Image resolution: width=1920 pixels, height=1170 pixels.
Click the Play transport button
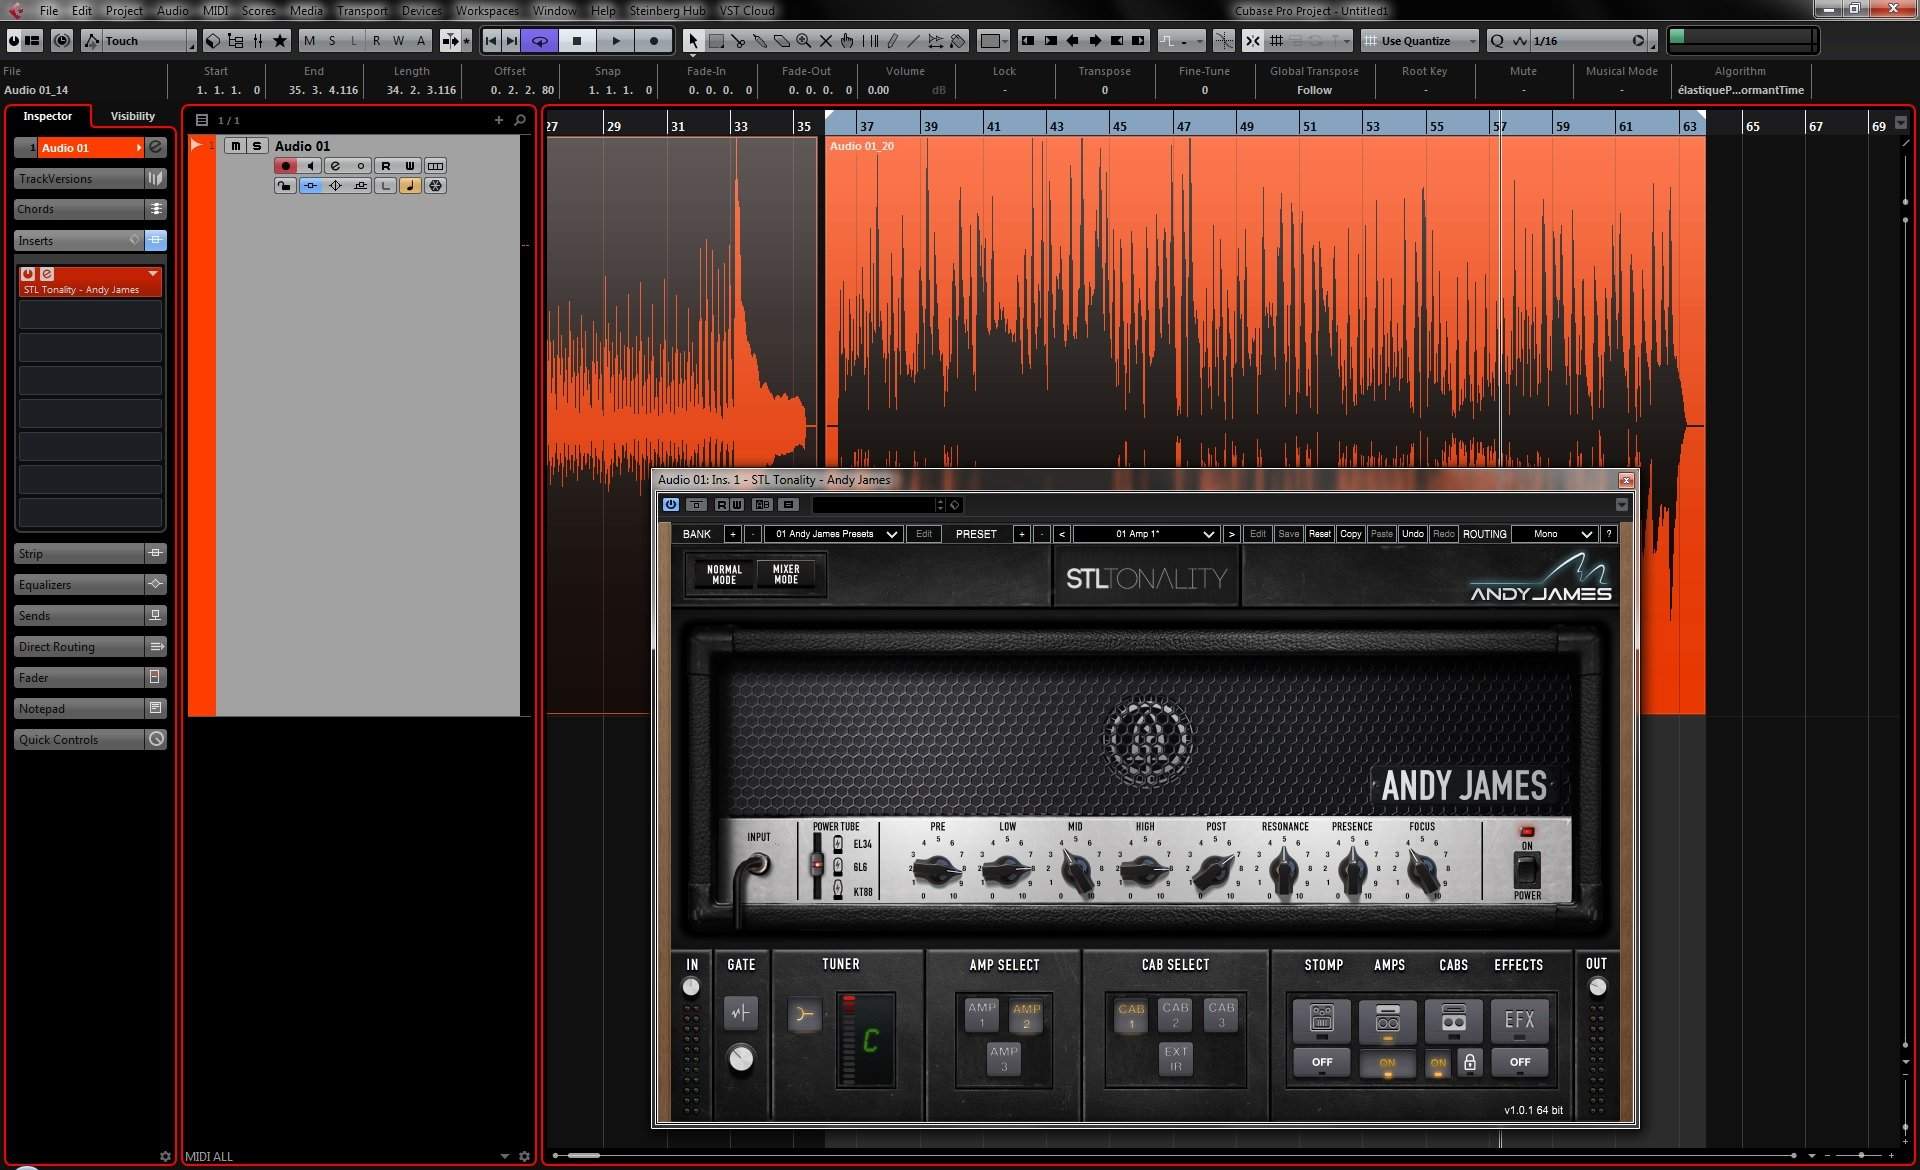click(x=616, y=41)
